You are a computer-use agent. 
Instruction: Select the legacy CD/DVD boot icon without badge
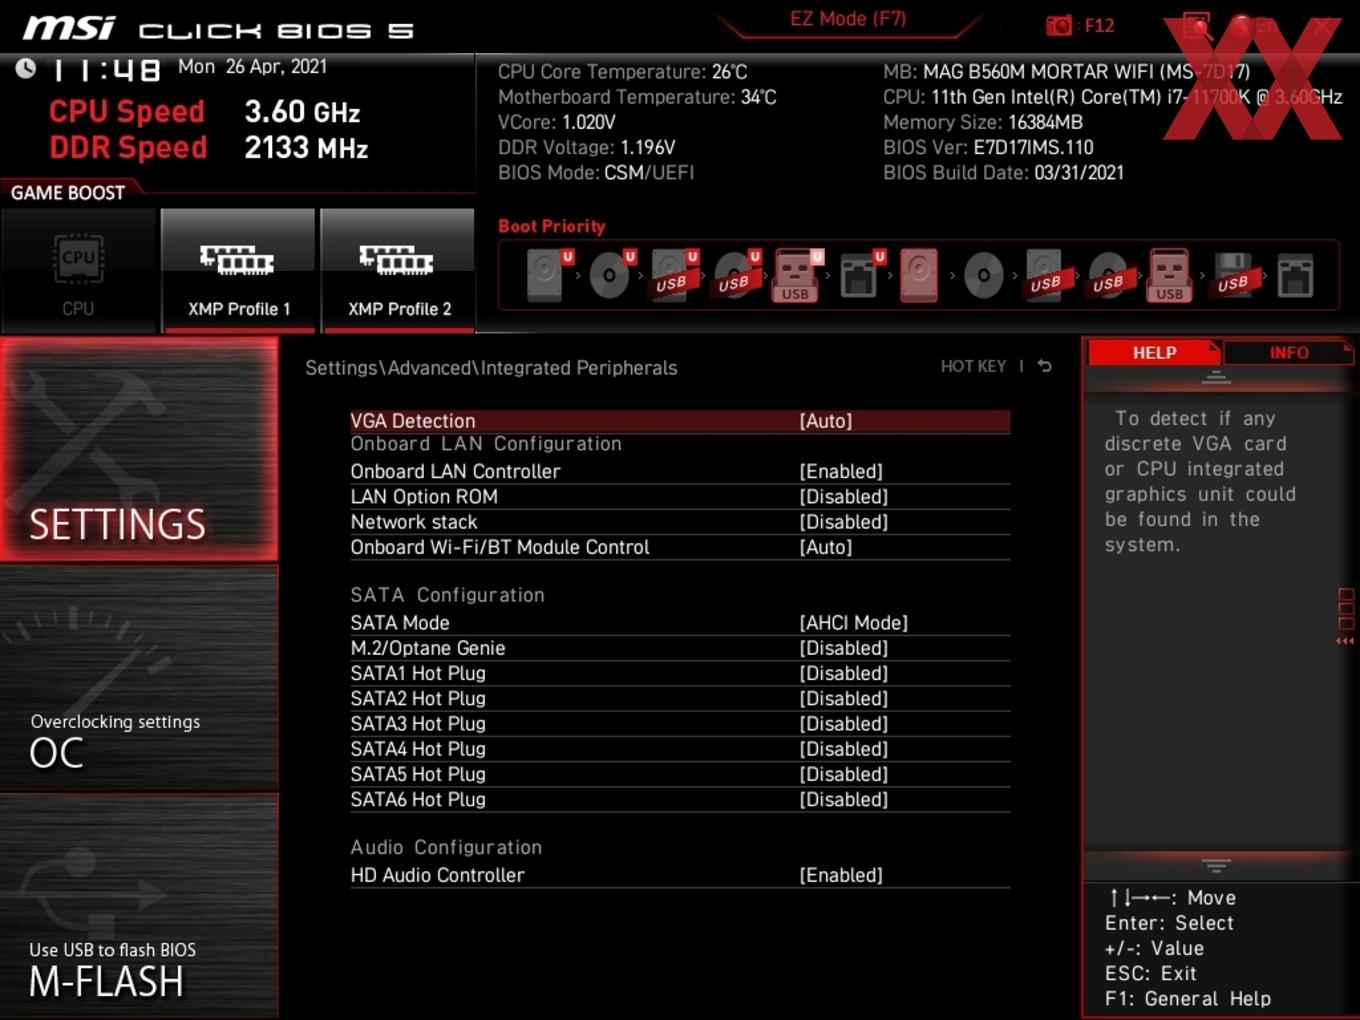983,275
